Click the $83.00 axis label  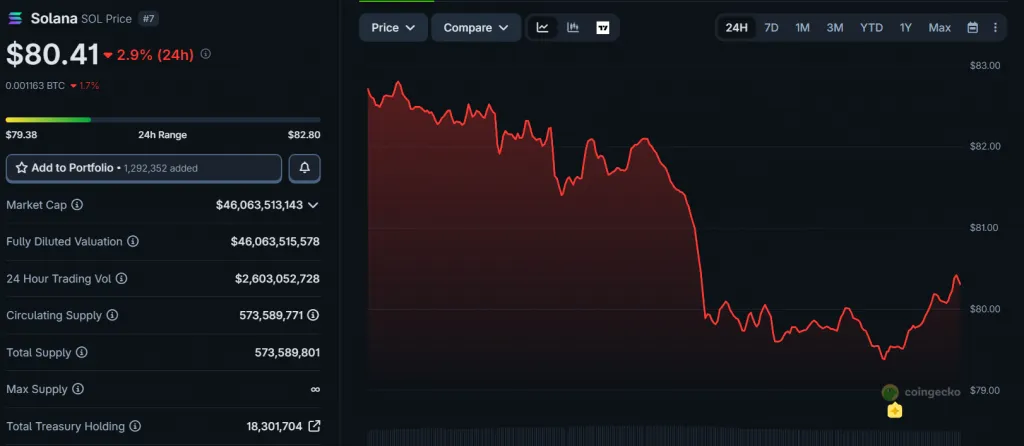(x=985, y=65)
